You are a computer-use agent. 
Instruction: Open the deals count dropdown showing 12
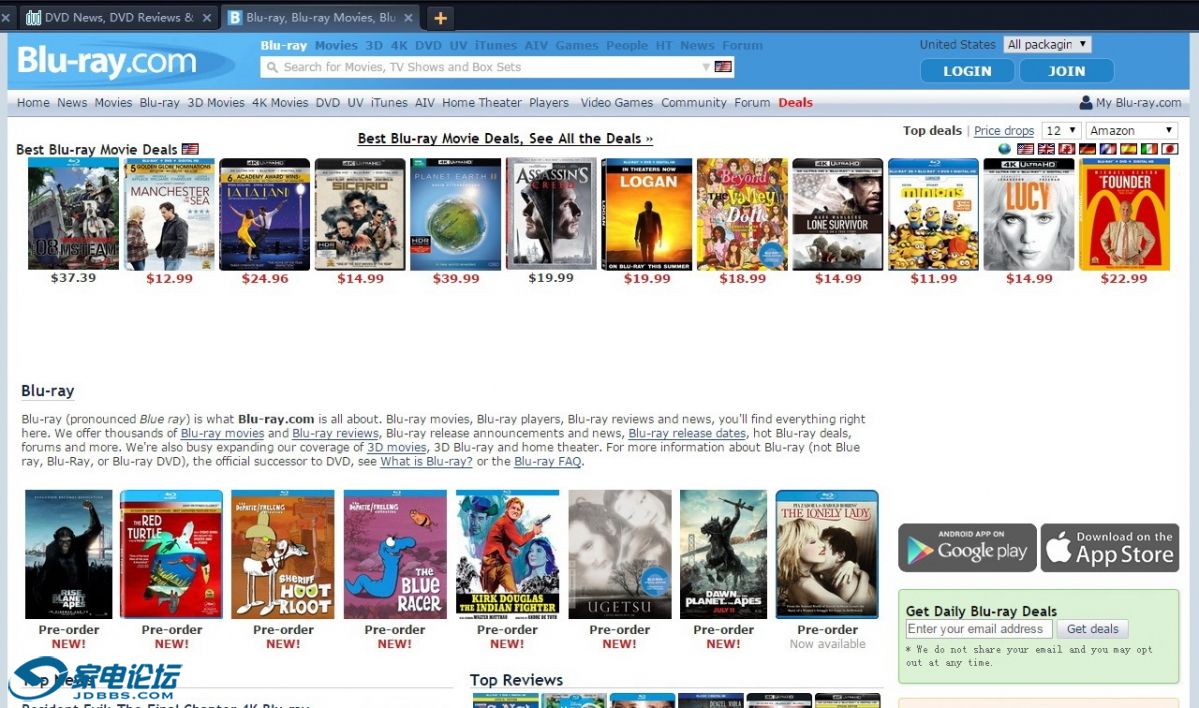(x=1061, y=131)
